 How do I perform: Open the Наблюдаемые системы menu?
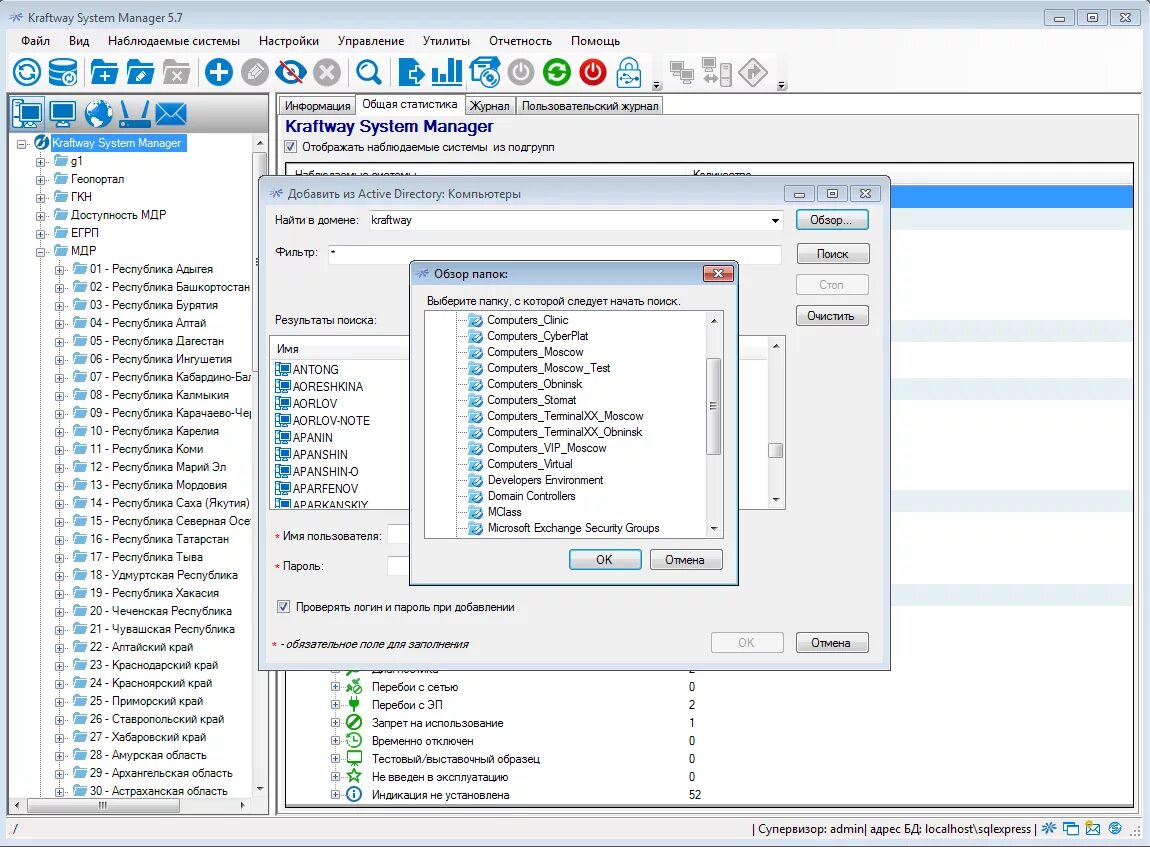click(x=174, y=41)
